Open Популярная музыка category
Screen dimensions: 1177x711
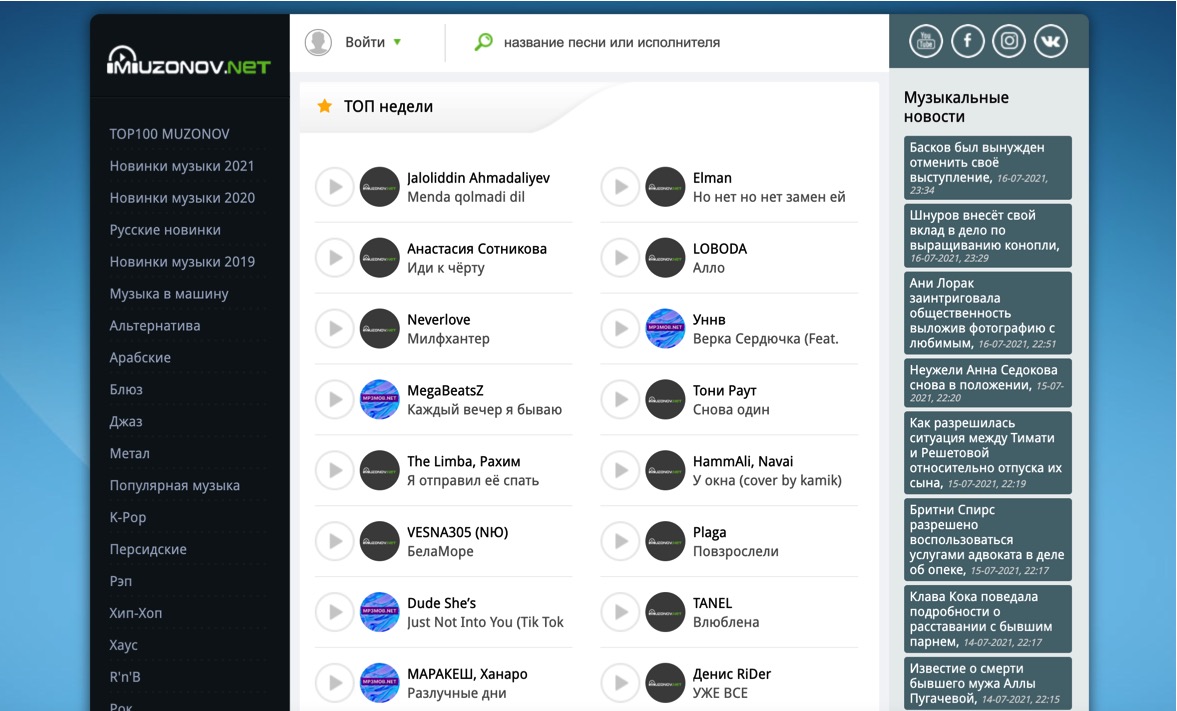(x=175, y=485)
